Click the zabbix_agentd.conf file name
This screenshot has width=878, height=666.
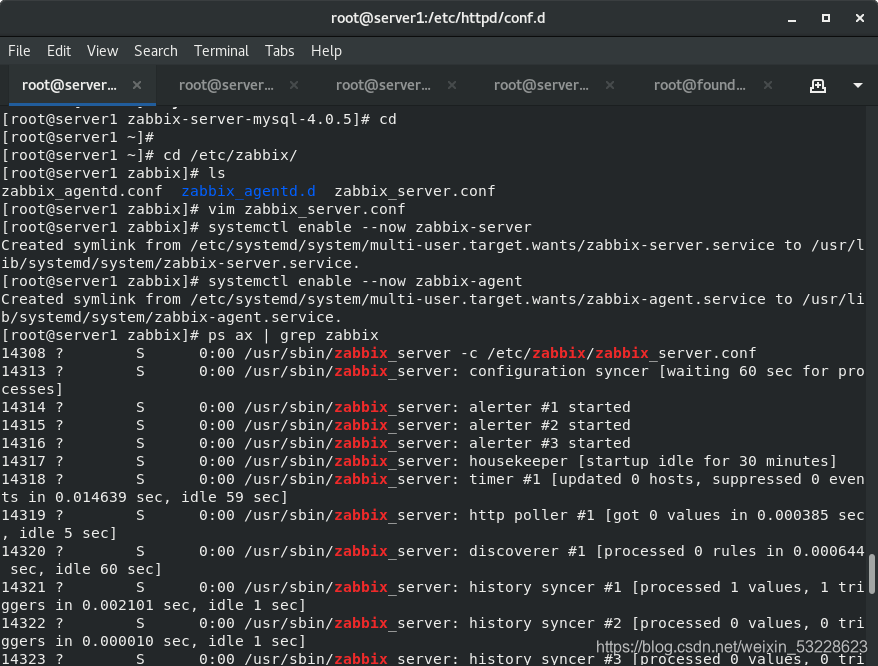[x=82, y=191]
